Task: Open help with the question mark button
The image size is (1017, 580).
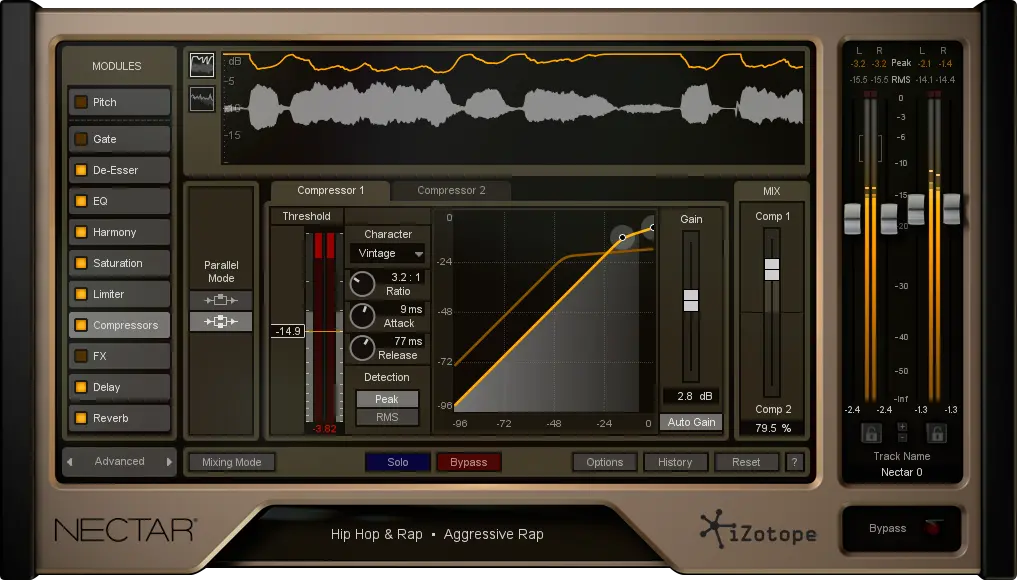Action: point(795,462)
